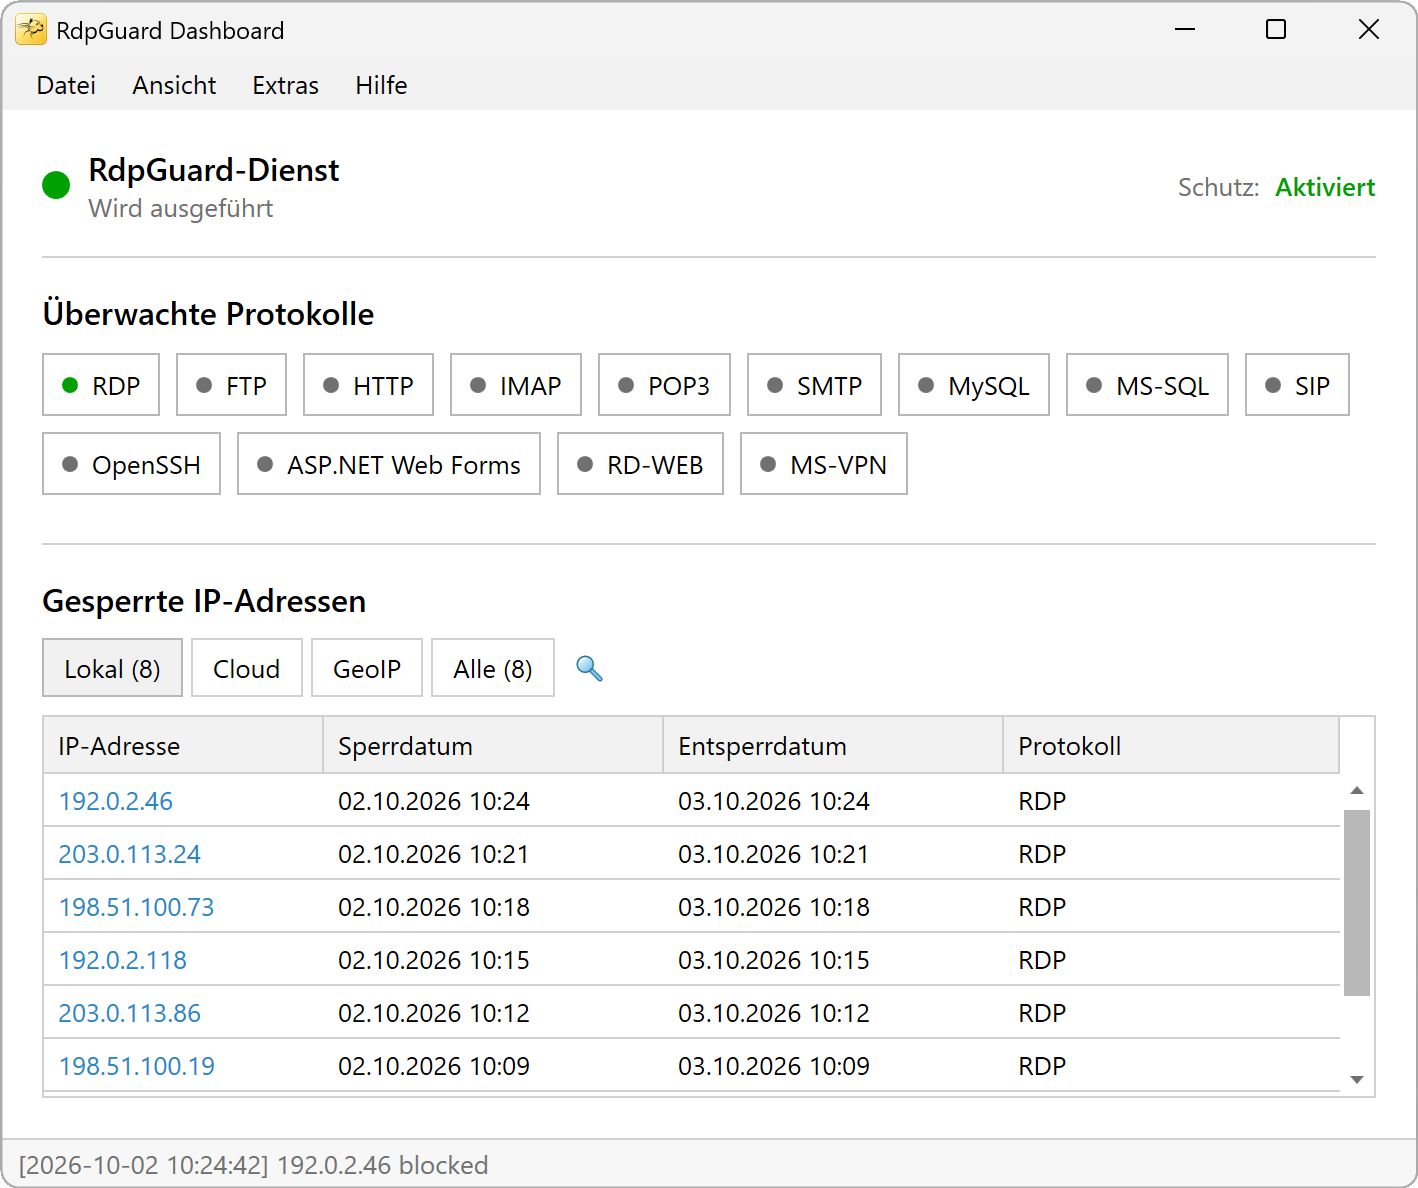Click the RdpGuard app icon in title bar

(x=31, y=30)
